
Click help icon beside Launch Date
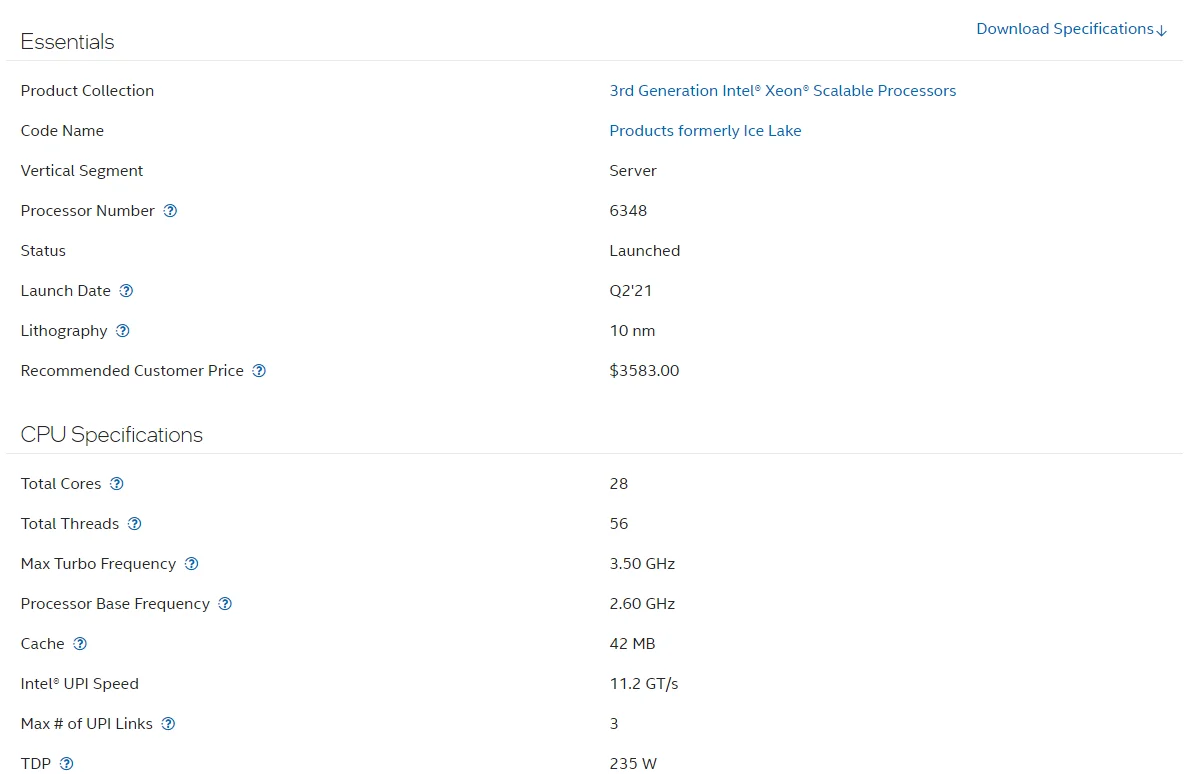[126, 291]
